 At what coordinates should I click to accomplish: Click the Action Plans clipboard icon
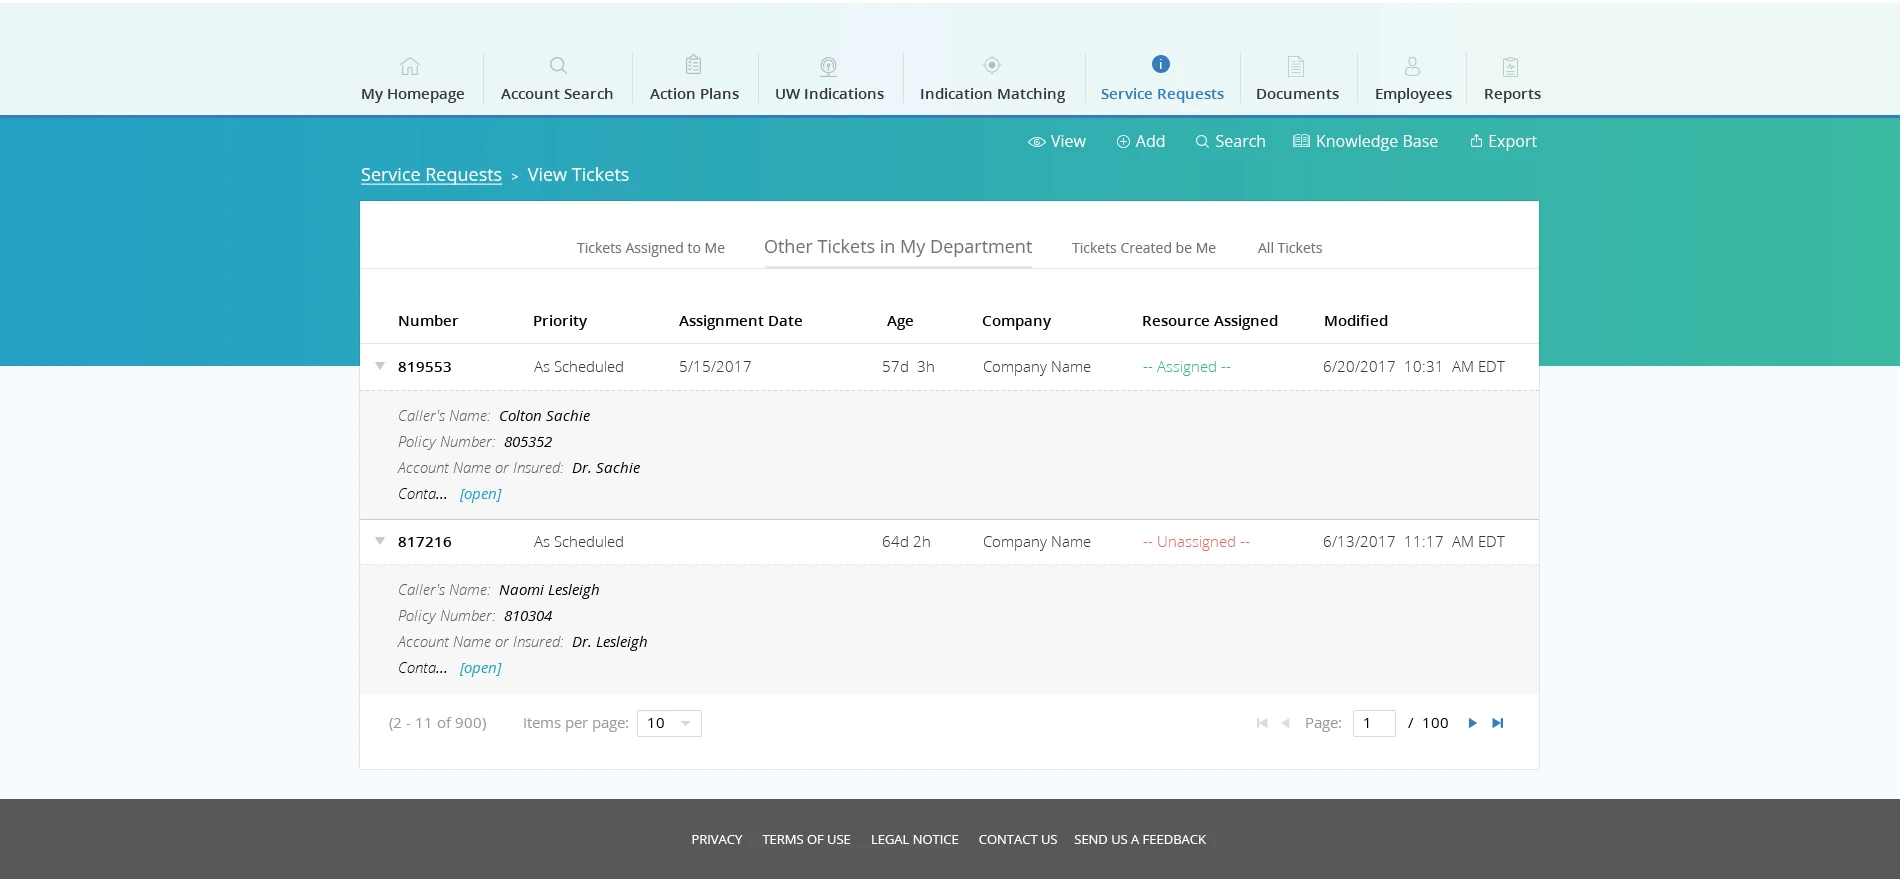[693, 65]
